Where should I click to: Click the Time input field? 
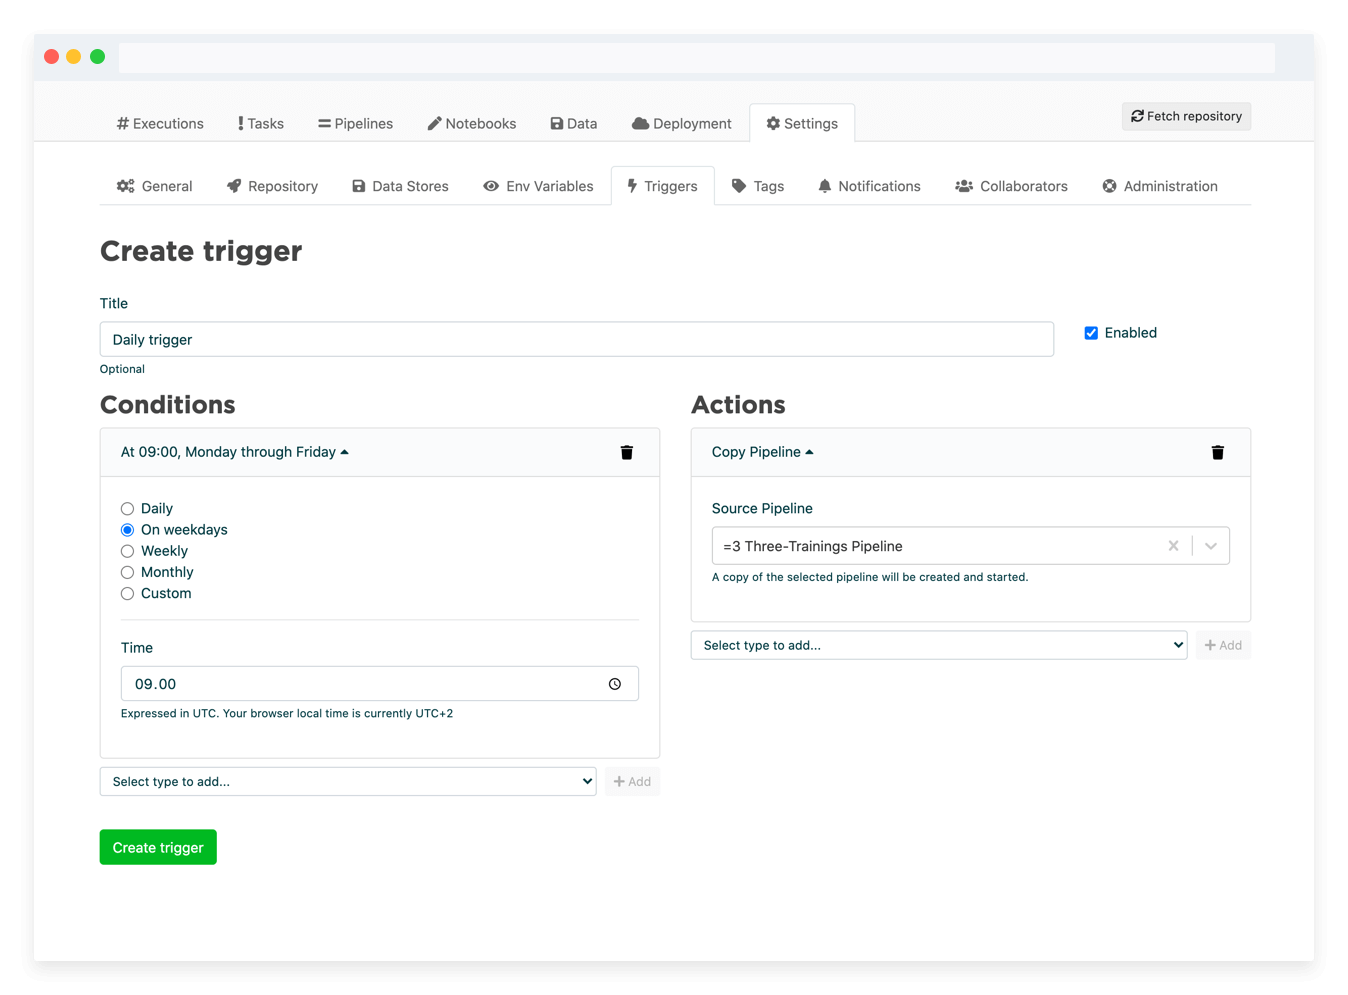pos(380,684)
